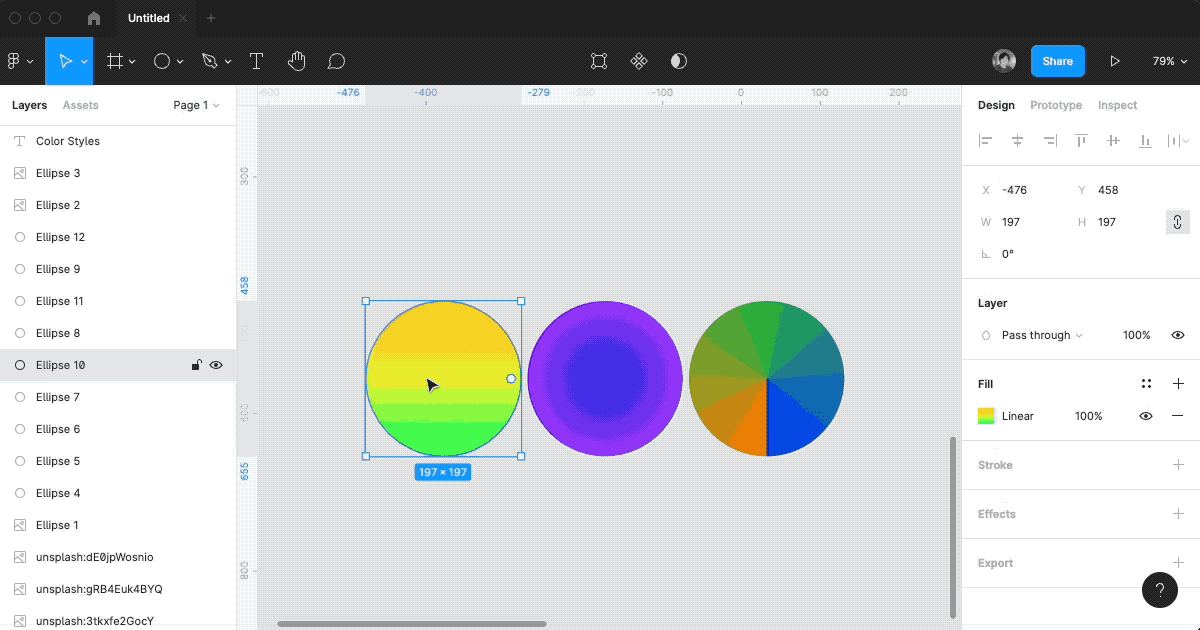Click the Pen tool icon
Image resolution: width=1200 pixels, height=630 pixels.
209,61
